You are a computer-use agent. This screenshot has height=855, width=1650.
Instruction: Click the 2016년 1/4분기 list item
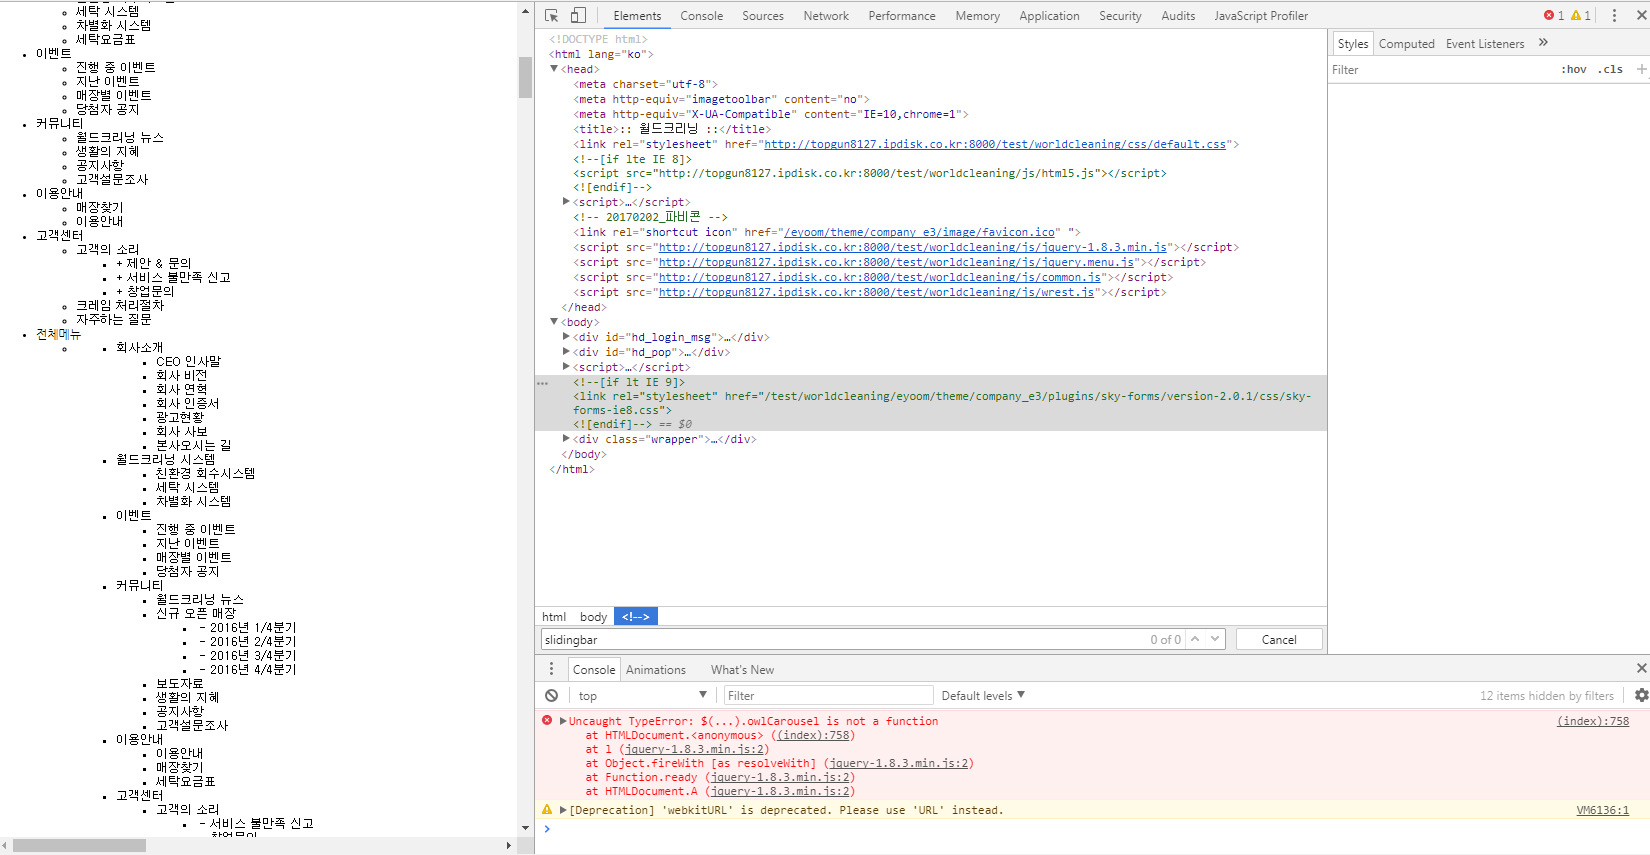click(x=248, y=627)
